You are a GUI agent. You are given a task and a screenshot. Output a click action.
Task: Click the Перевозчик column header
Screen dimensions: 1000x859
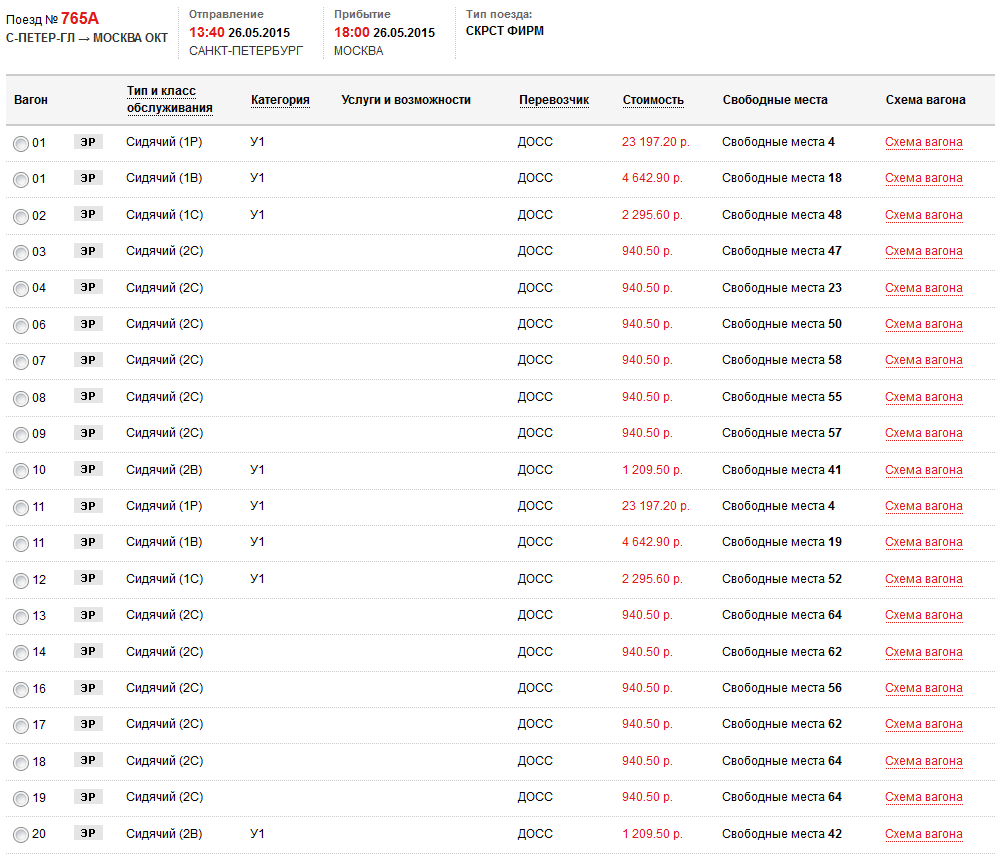pyautogui.click(x=554, y=100)
